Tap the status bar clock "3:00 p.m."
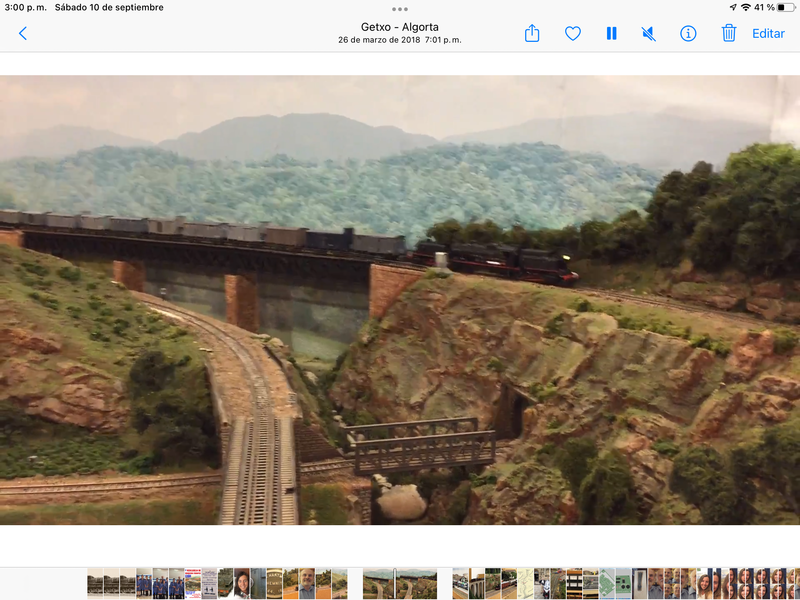The height and width of the screenshot is (600, 800). 25,8
